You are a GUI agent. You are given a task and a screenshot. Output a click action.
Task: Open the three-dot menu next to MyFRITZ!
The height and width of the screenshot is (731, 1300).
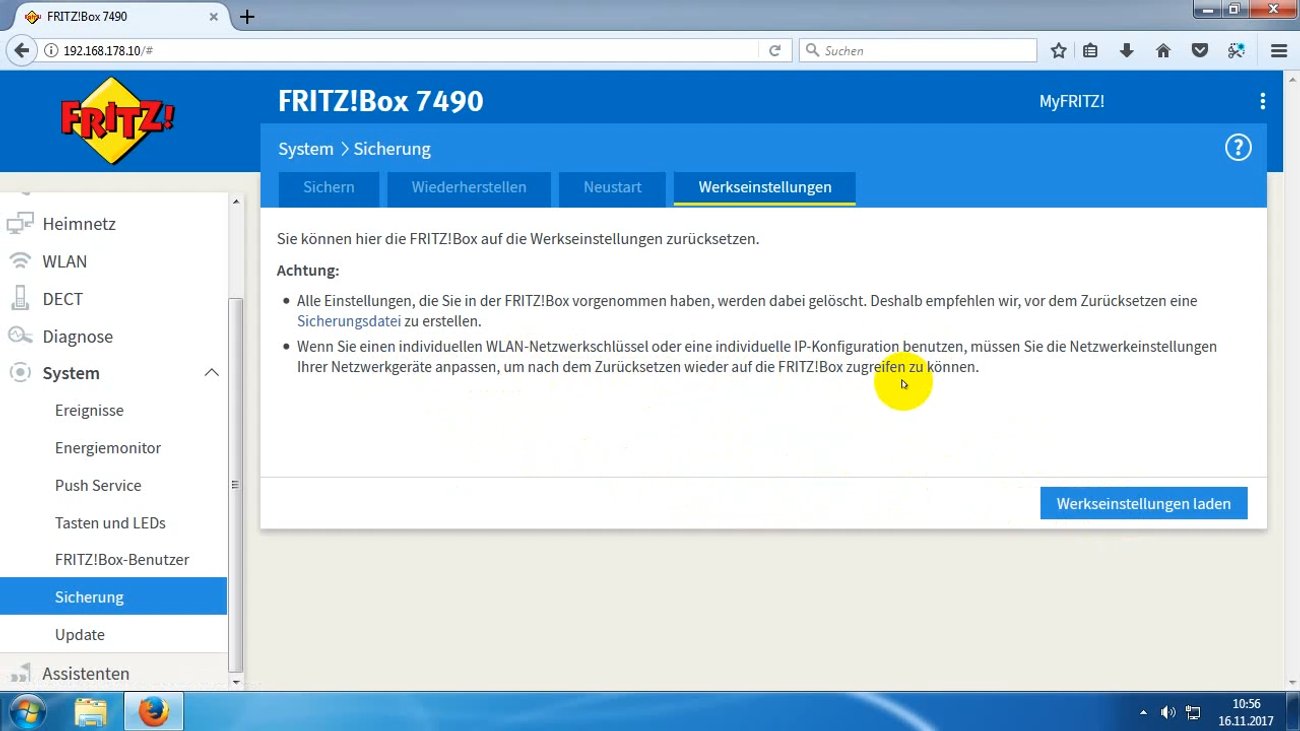1262,100
